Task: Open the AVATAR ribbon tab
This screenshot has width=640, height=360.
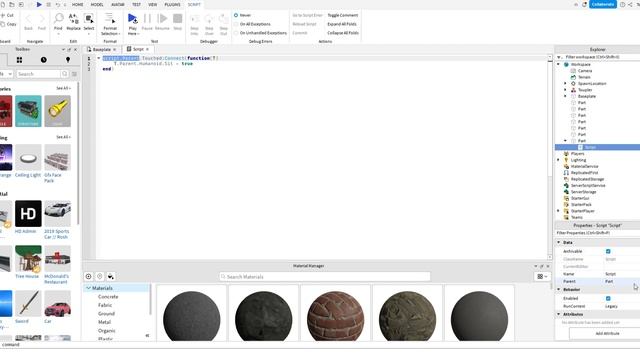Action: coord(118,4)
